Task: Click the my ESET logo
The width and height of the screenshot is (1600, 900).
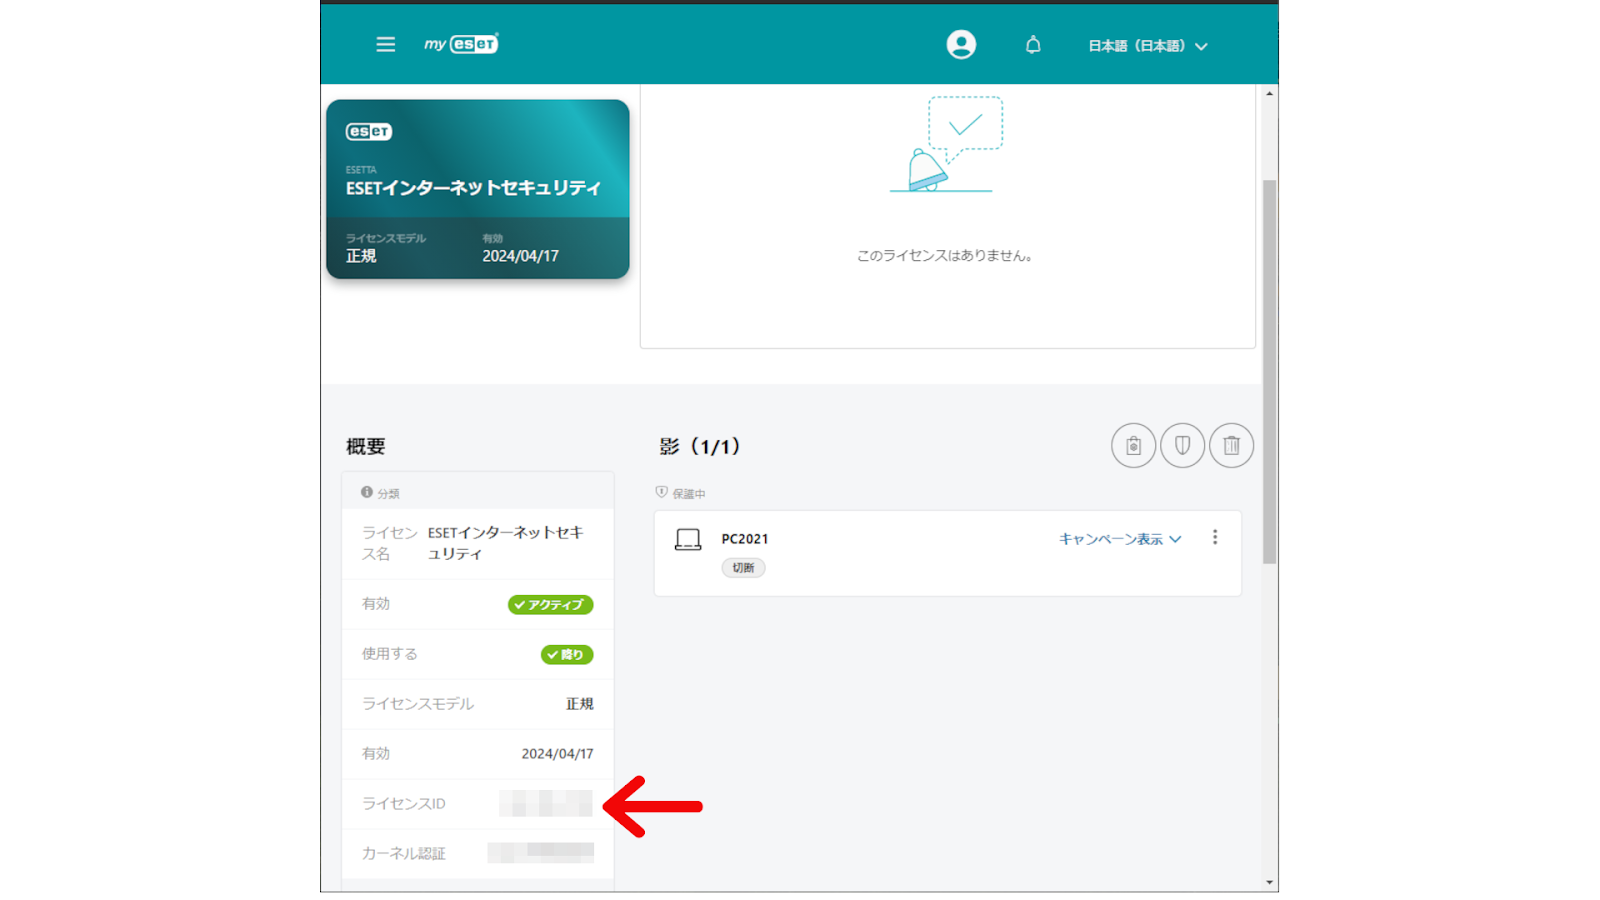Action: tap(461, 44)
